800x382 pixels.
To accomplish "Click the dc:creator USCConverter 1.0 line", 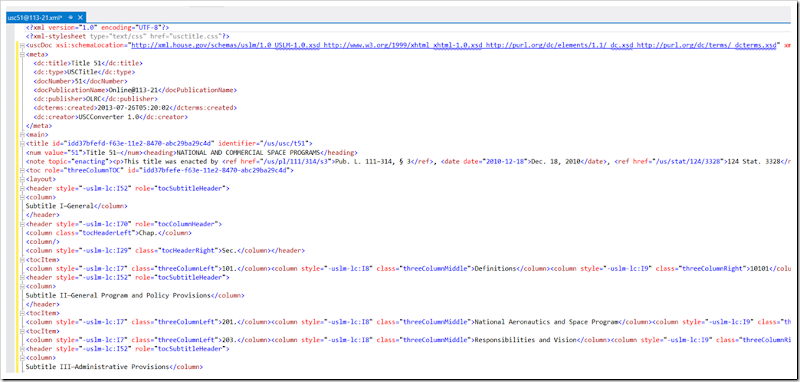I will pos(111,117).
